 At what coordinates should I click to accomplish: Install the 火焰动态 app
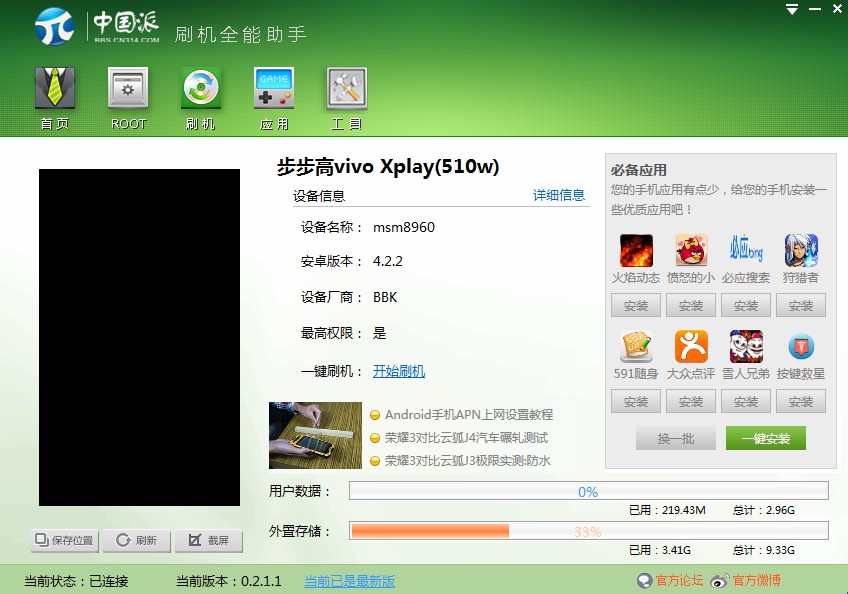click(x=636, y=305)
